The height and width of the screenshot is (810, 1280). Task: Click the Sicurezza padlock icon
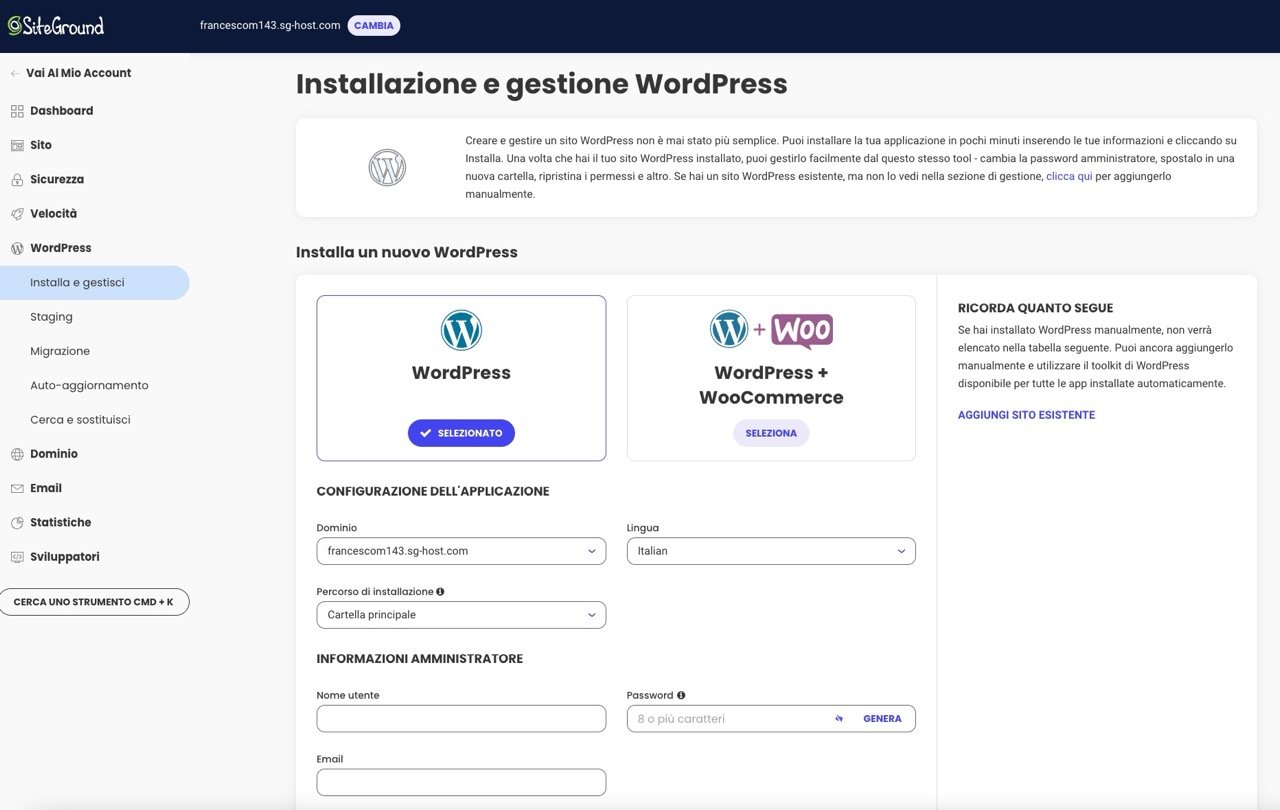[x=17, y=180]
